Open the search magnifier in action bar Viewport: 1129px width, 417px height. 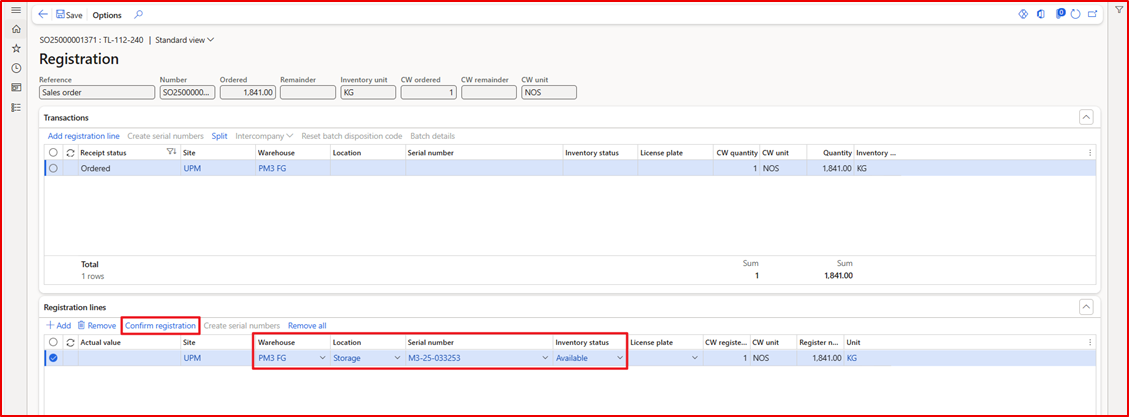pos(138,15)
